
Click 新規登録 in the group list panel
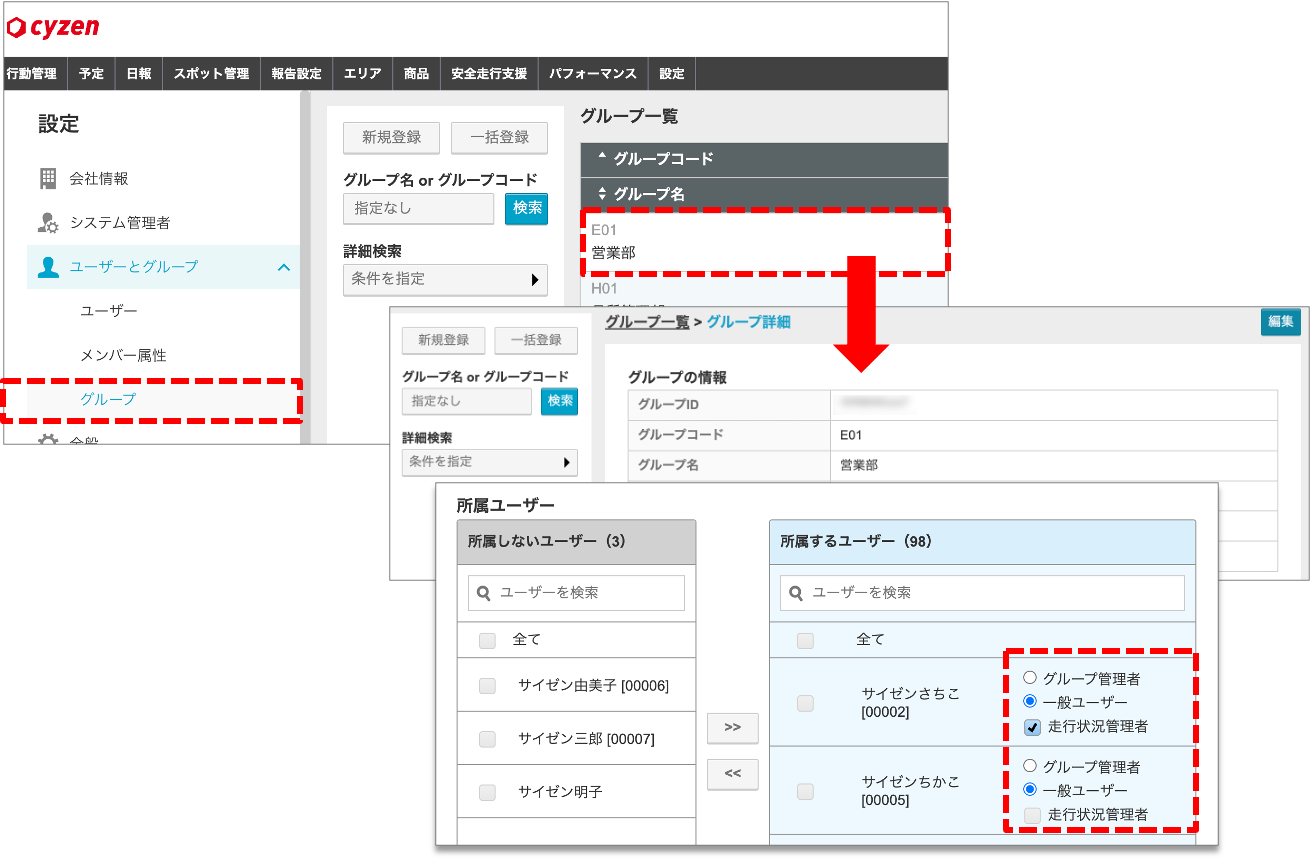[x=392, y=138]
